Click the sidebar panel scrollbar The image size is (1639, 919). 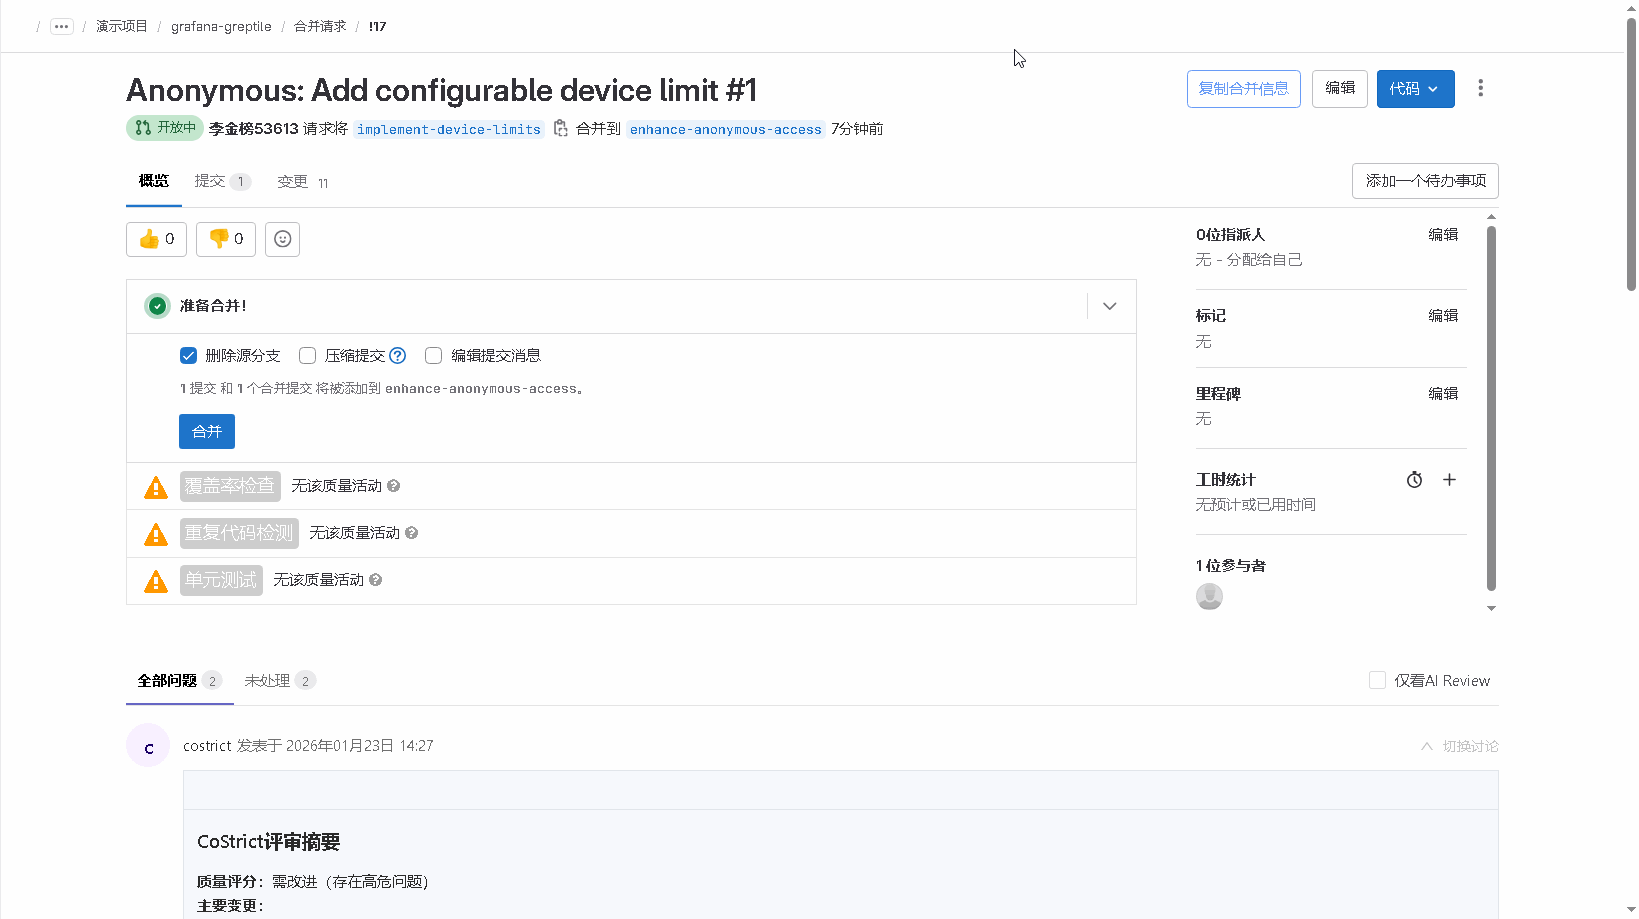(1491, 408)
